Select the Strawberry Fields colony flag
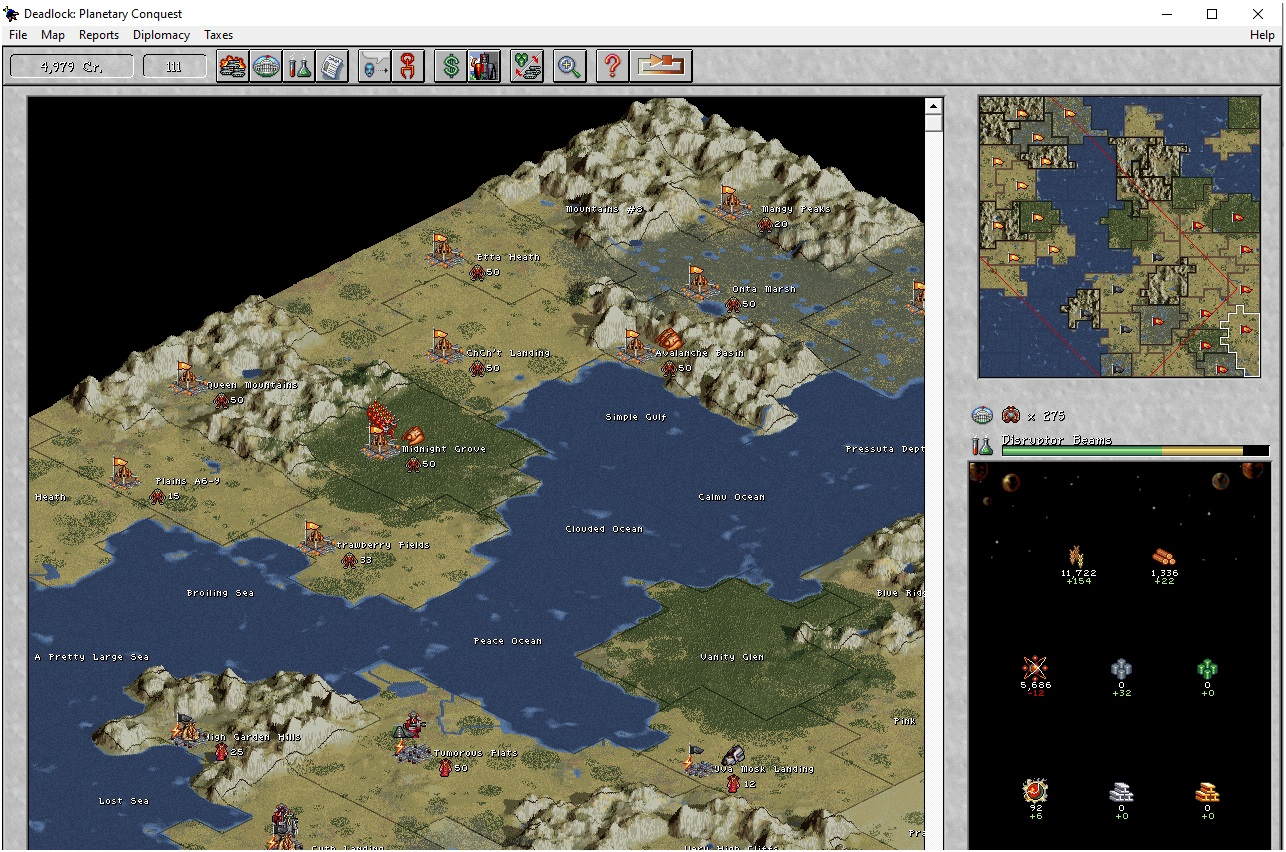This screenshot has height=852, width=1286. [x=314, y=538]
